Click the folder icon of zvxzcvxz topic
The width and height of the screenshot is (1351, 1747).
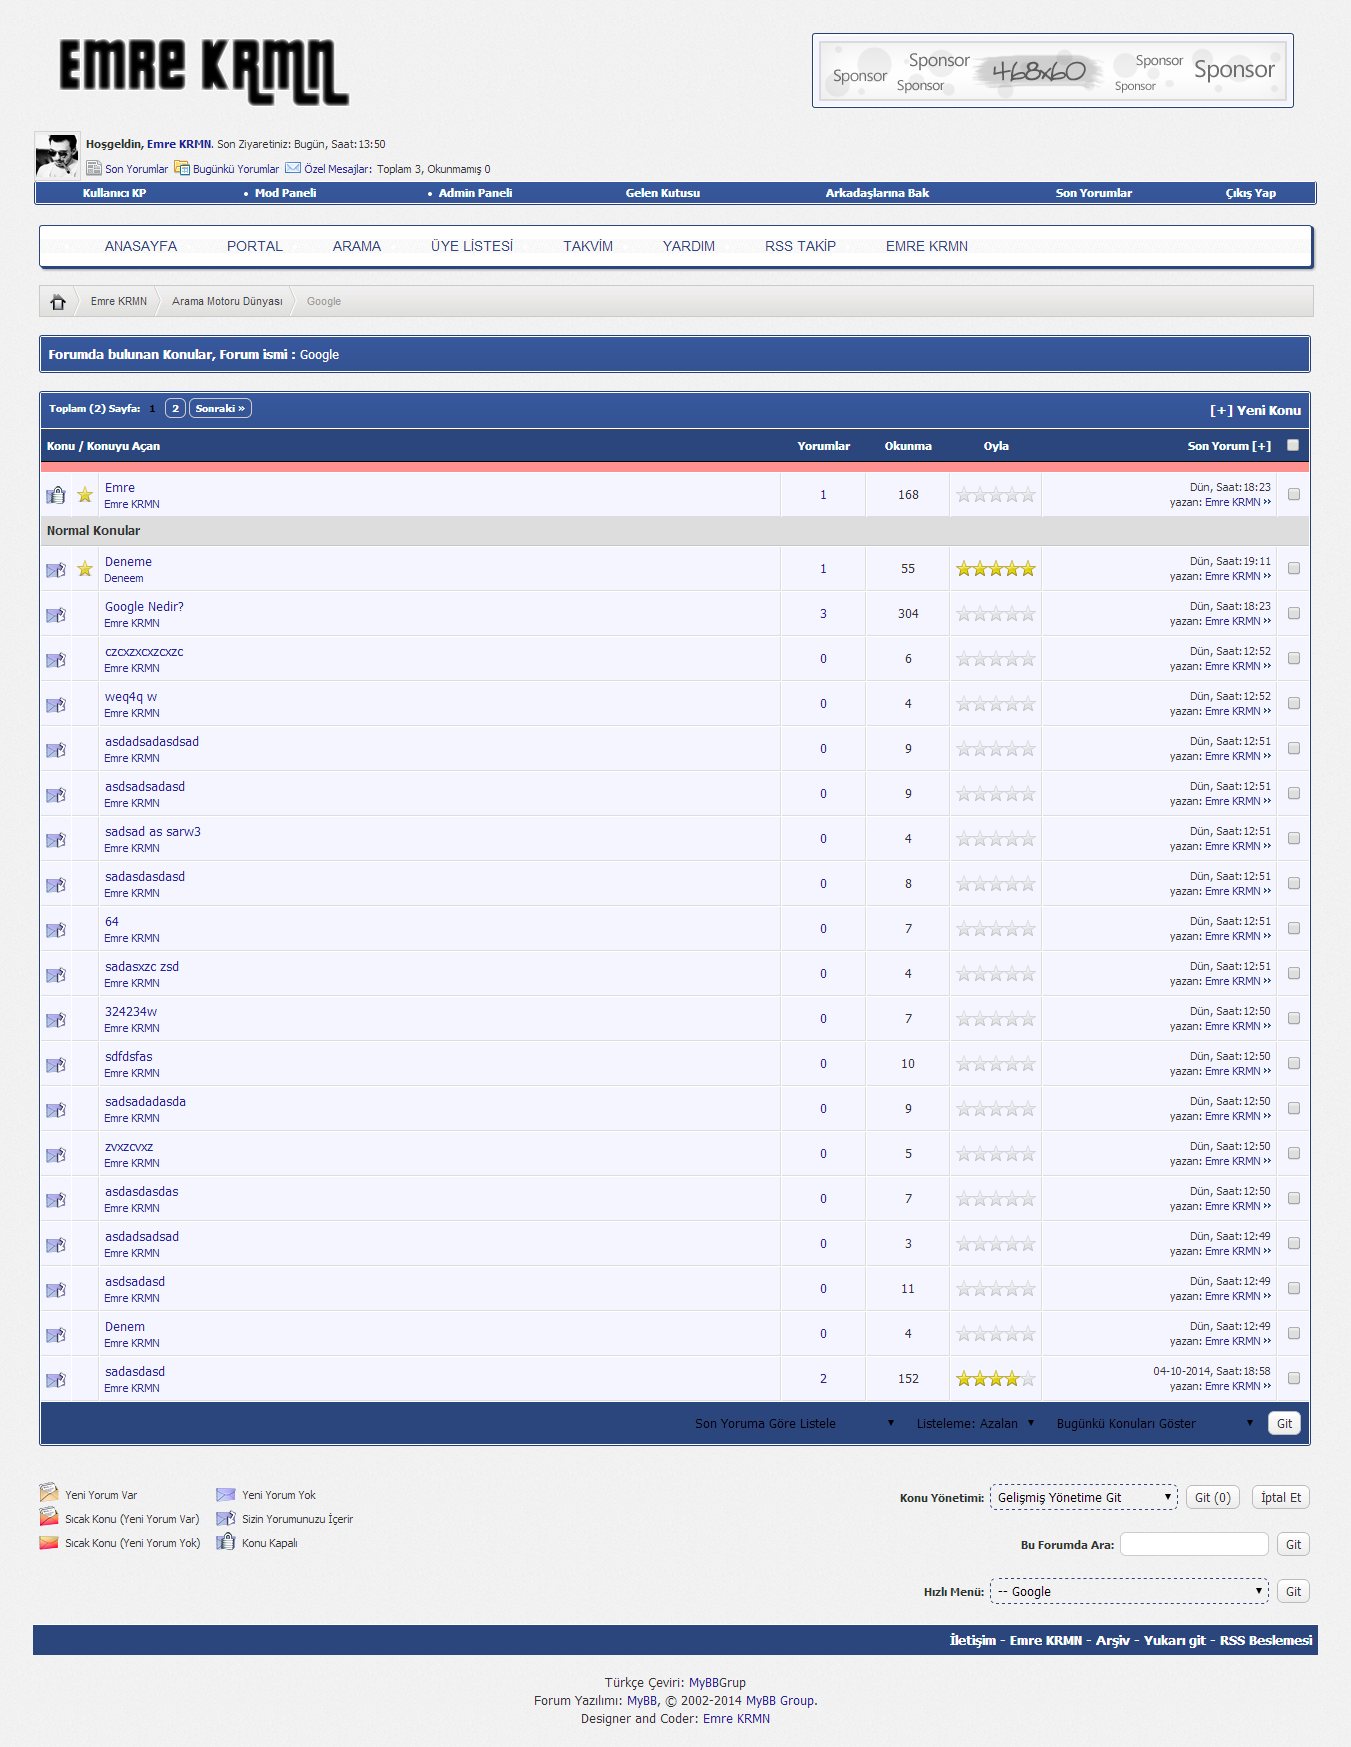[56, 1155]
